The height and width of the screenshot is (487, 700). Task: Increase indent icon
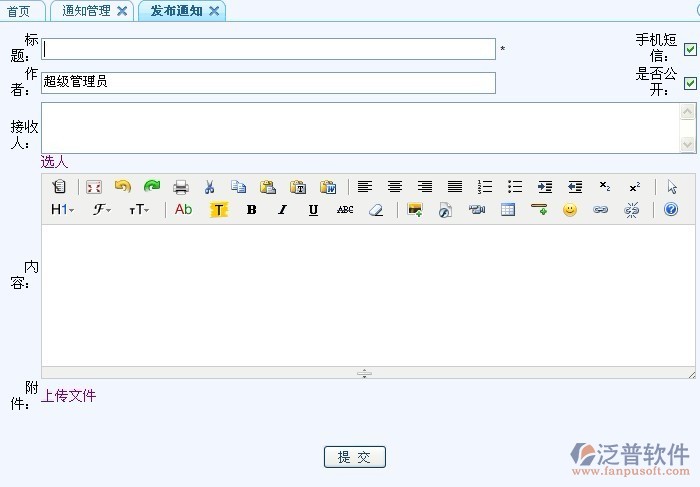pyautogui.click(x=545, y=187)
